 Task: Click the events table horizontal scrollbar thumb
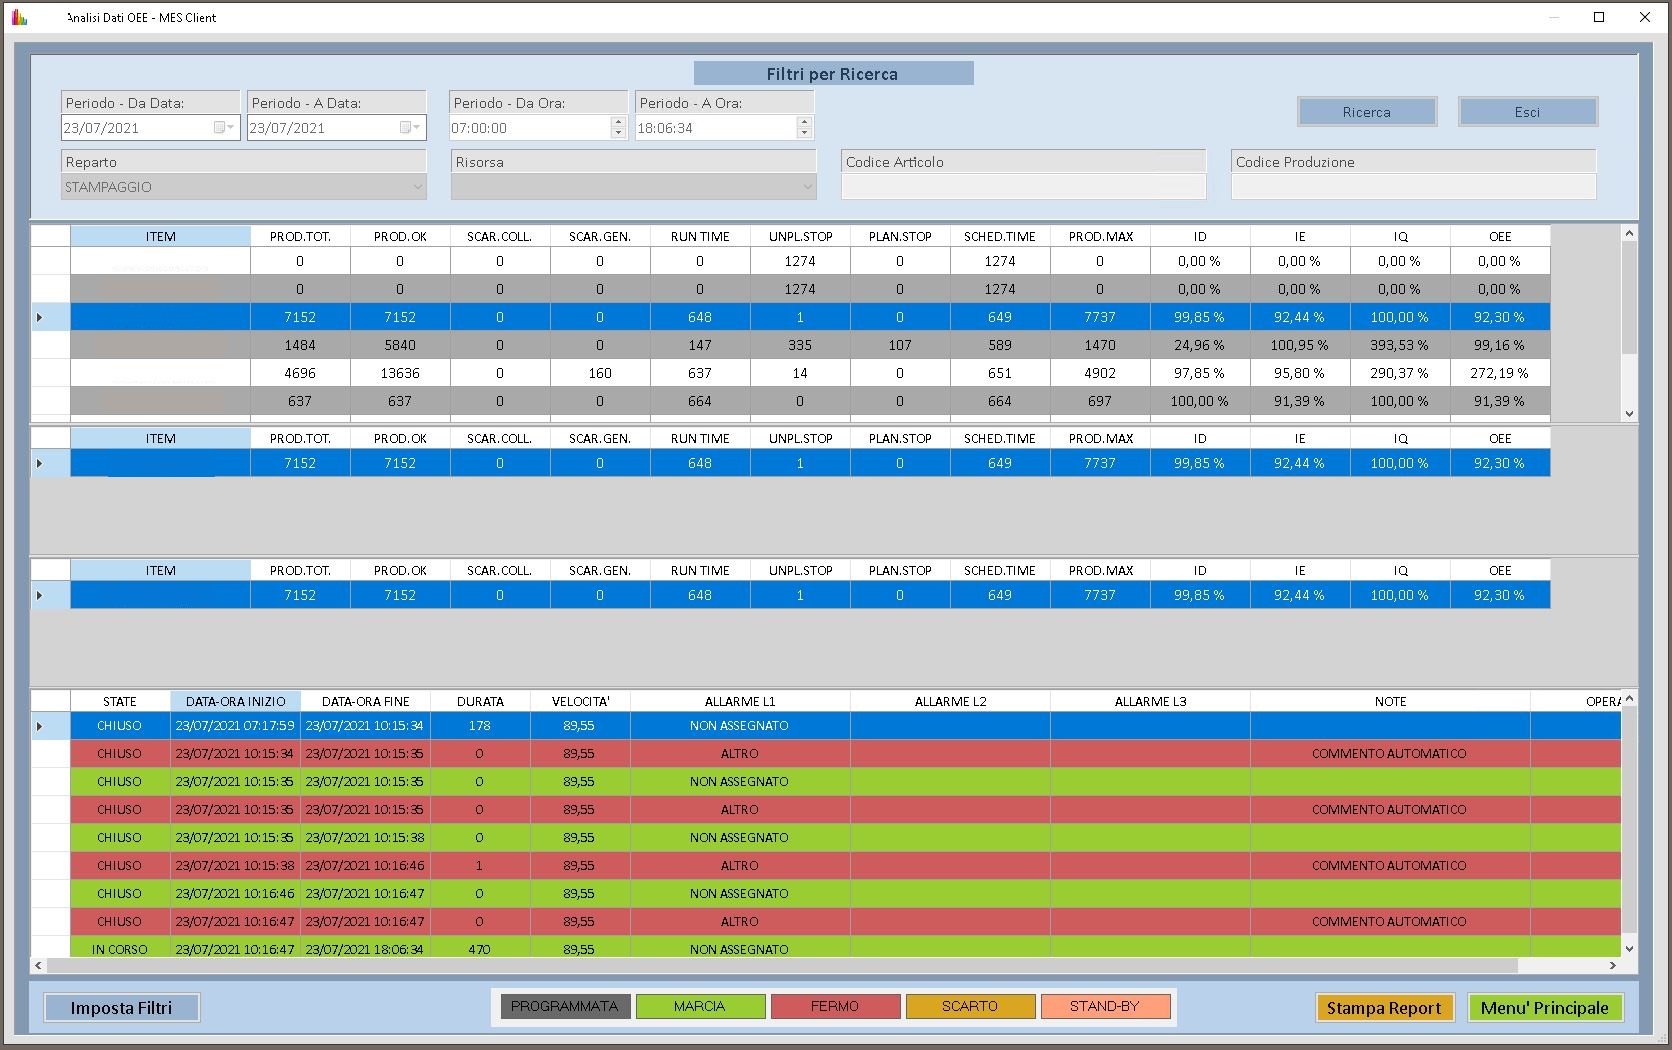(x=782, y=966)
